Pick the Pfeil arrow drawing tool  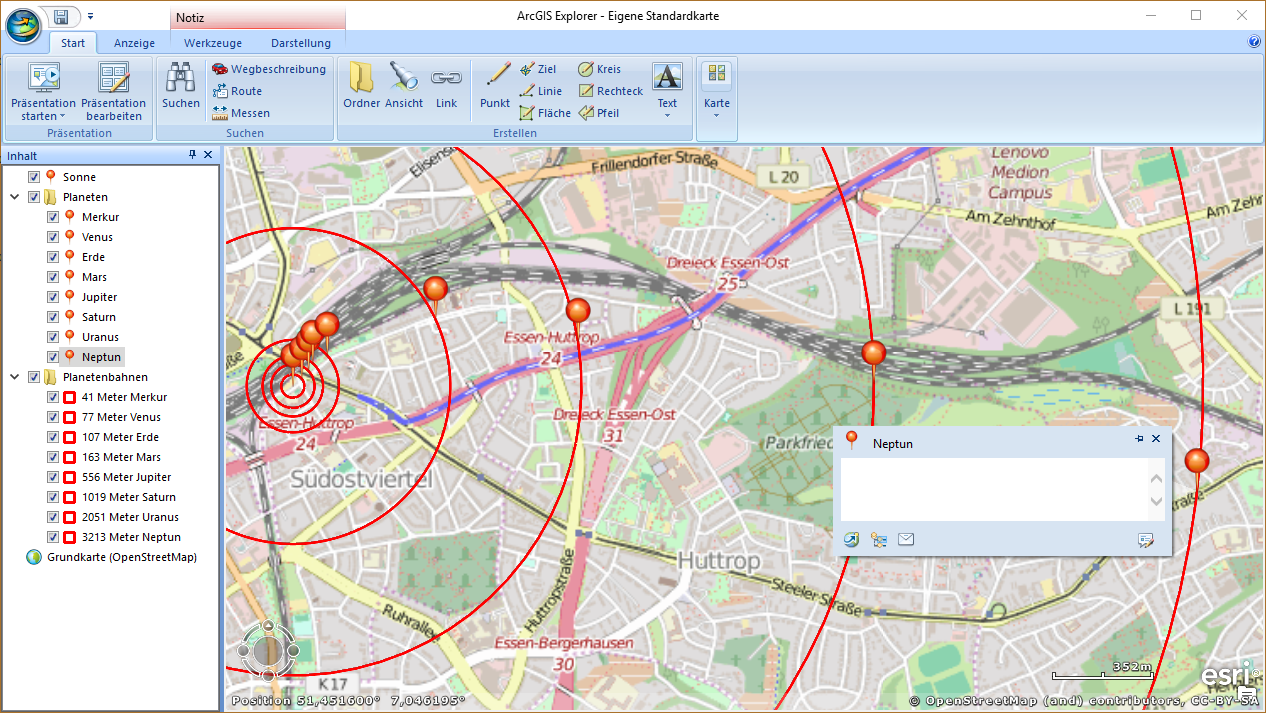(598, 113)
